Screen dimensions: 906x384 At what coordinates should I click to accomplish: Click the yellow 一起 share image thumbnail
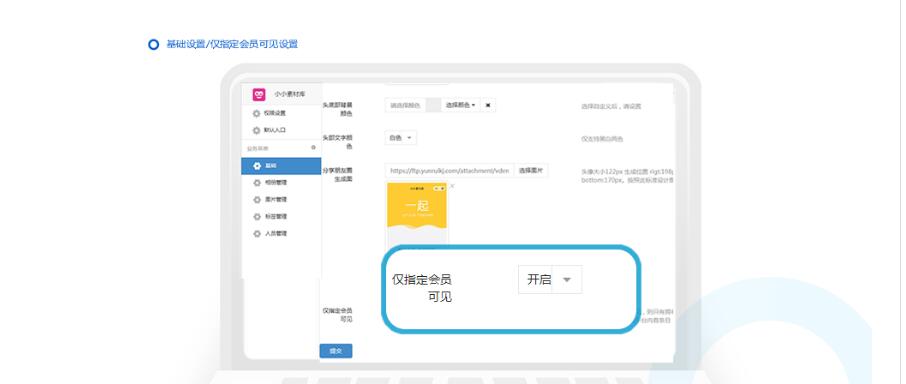click(417, 216)
